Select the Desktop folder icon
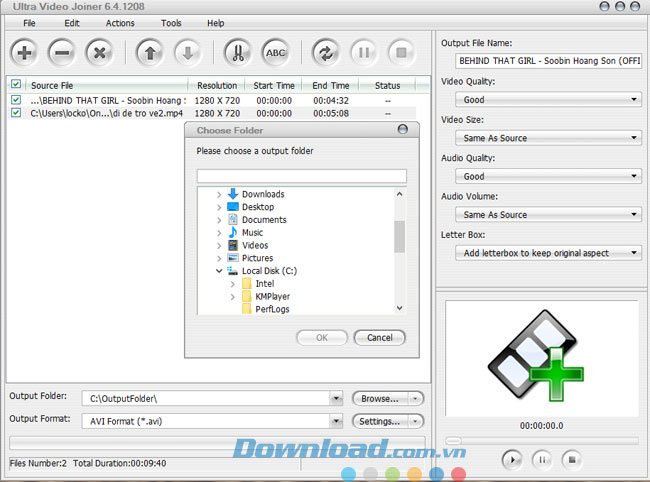The width and height of the screenshot is (650, 482). point(233,206)
